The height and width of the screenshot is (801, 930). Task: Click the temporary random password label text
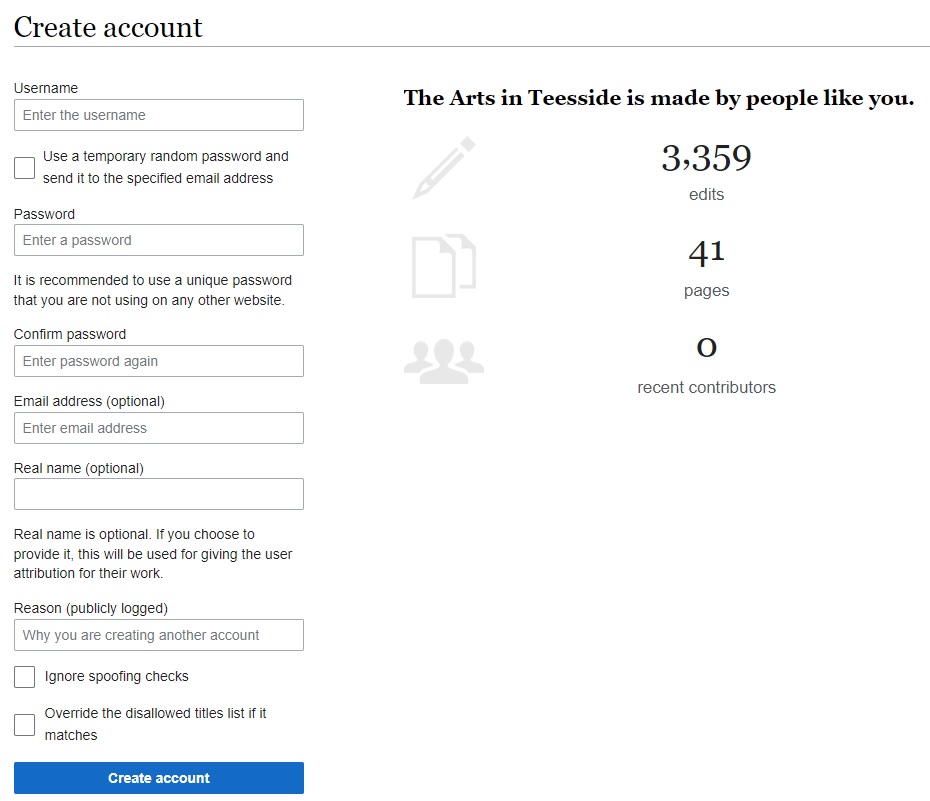click(165, 167)
